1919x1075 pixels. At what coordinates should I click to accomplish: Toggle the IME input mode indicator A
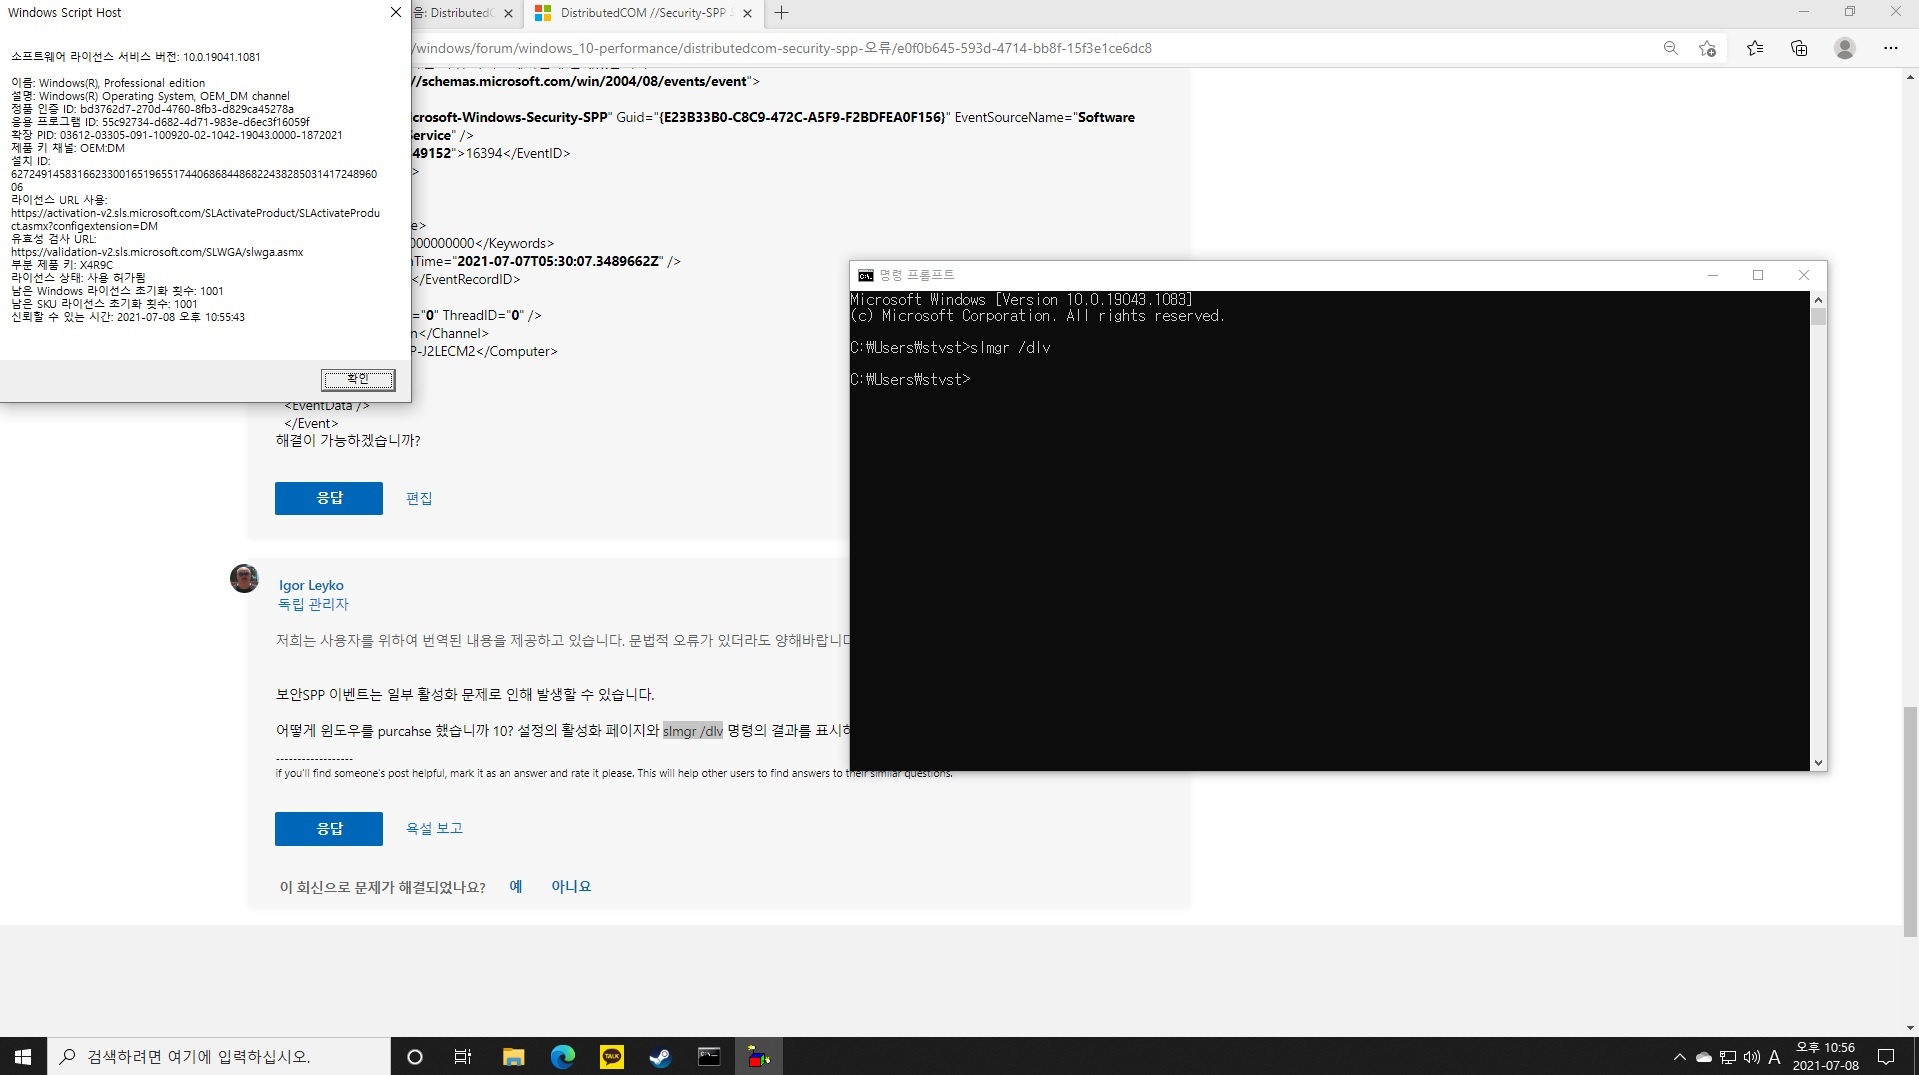pyautogui.click(x=1775, y=1056)
